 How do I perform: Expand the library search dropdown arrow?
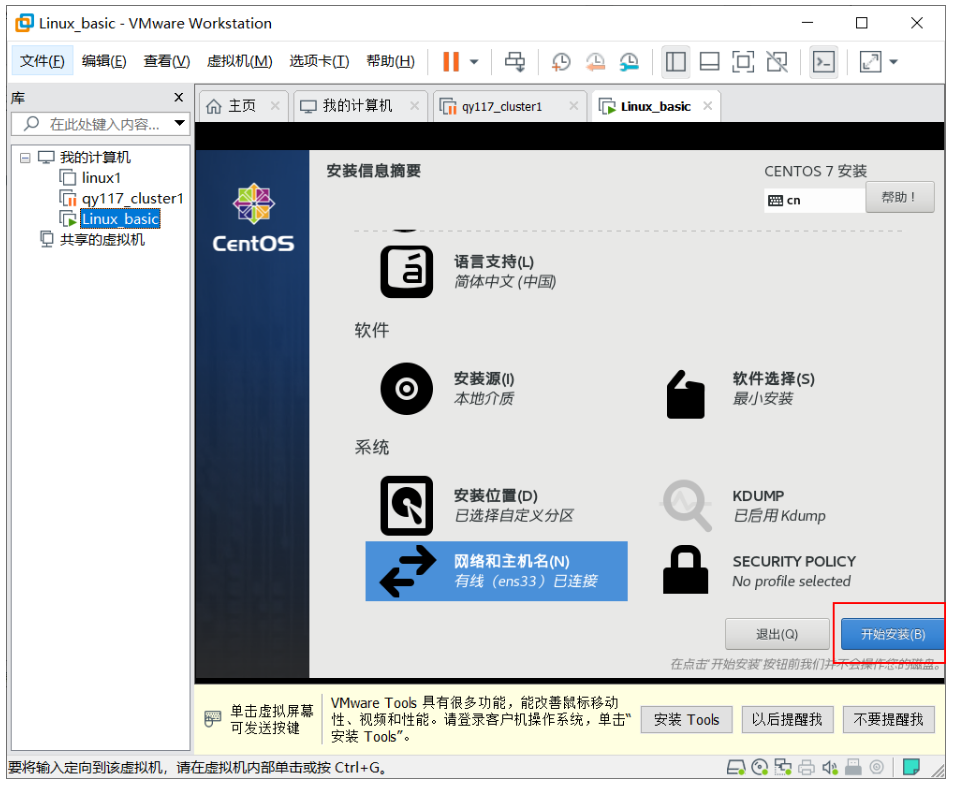(180, 124)
